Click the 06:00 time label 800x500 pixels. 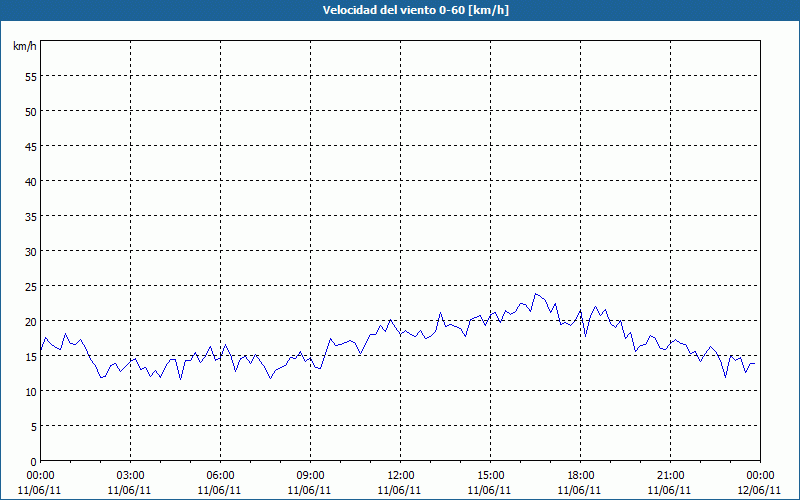coord(220,476)
